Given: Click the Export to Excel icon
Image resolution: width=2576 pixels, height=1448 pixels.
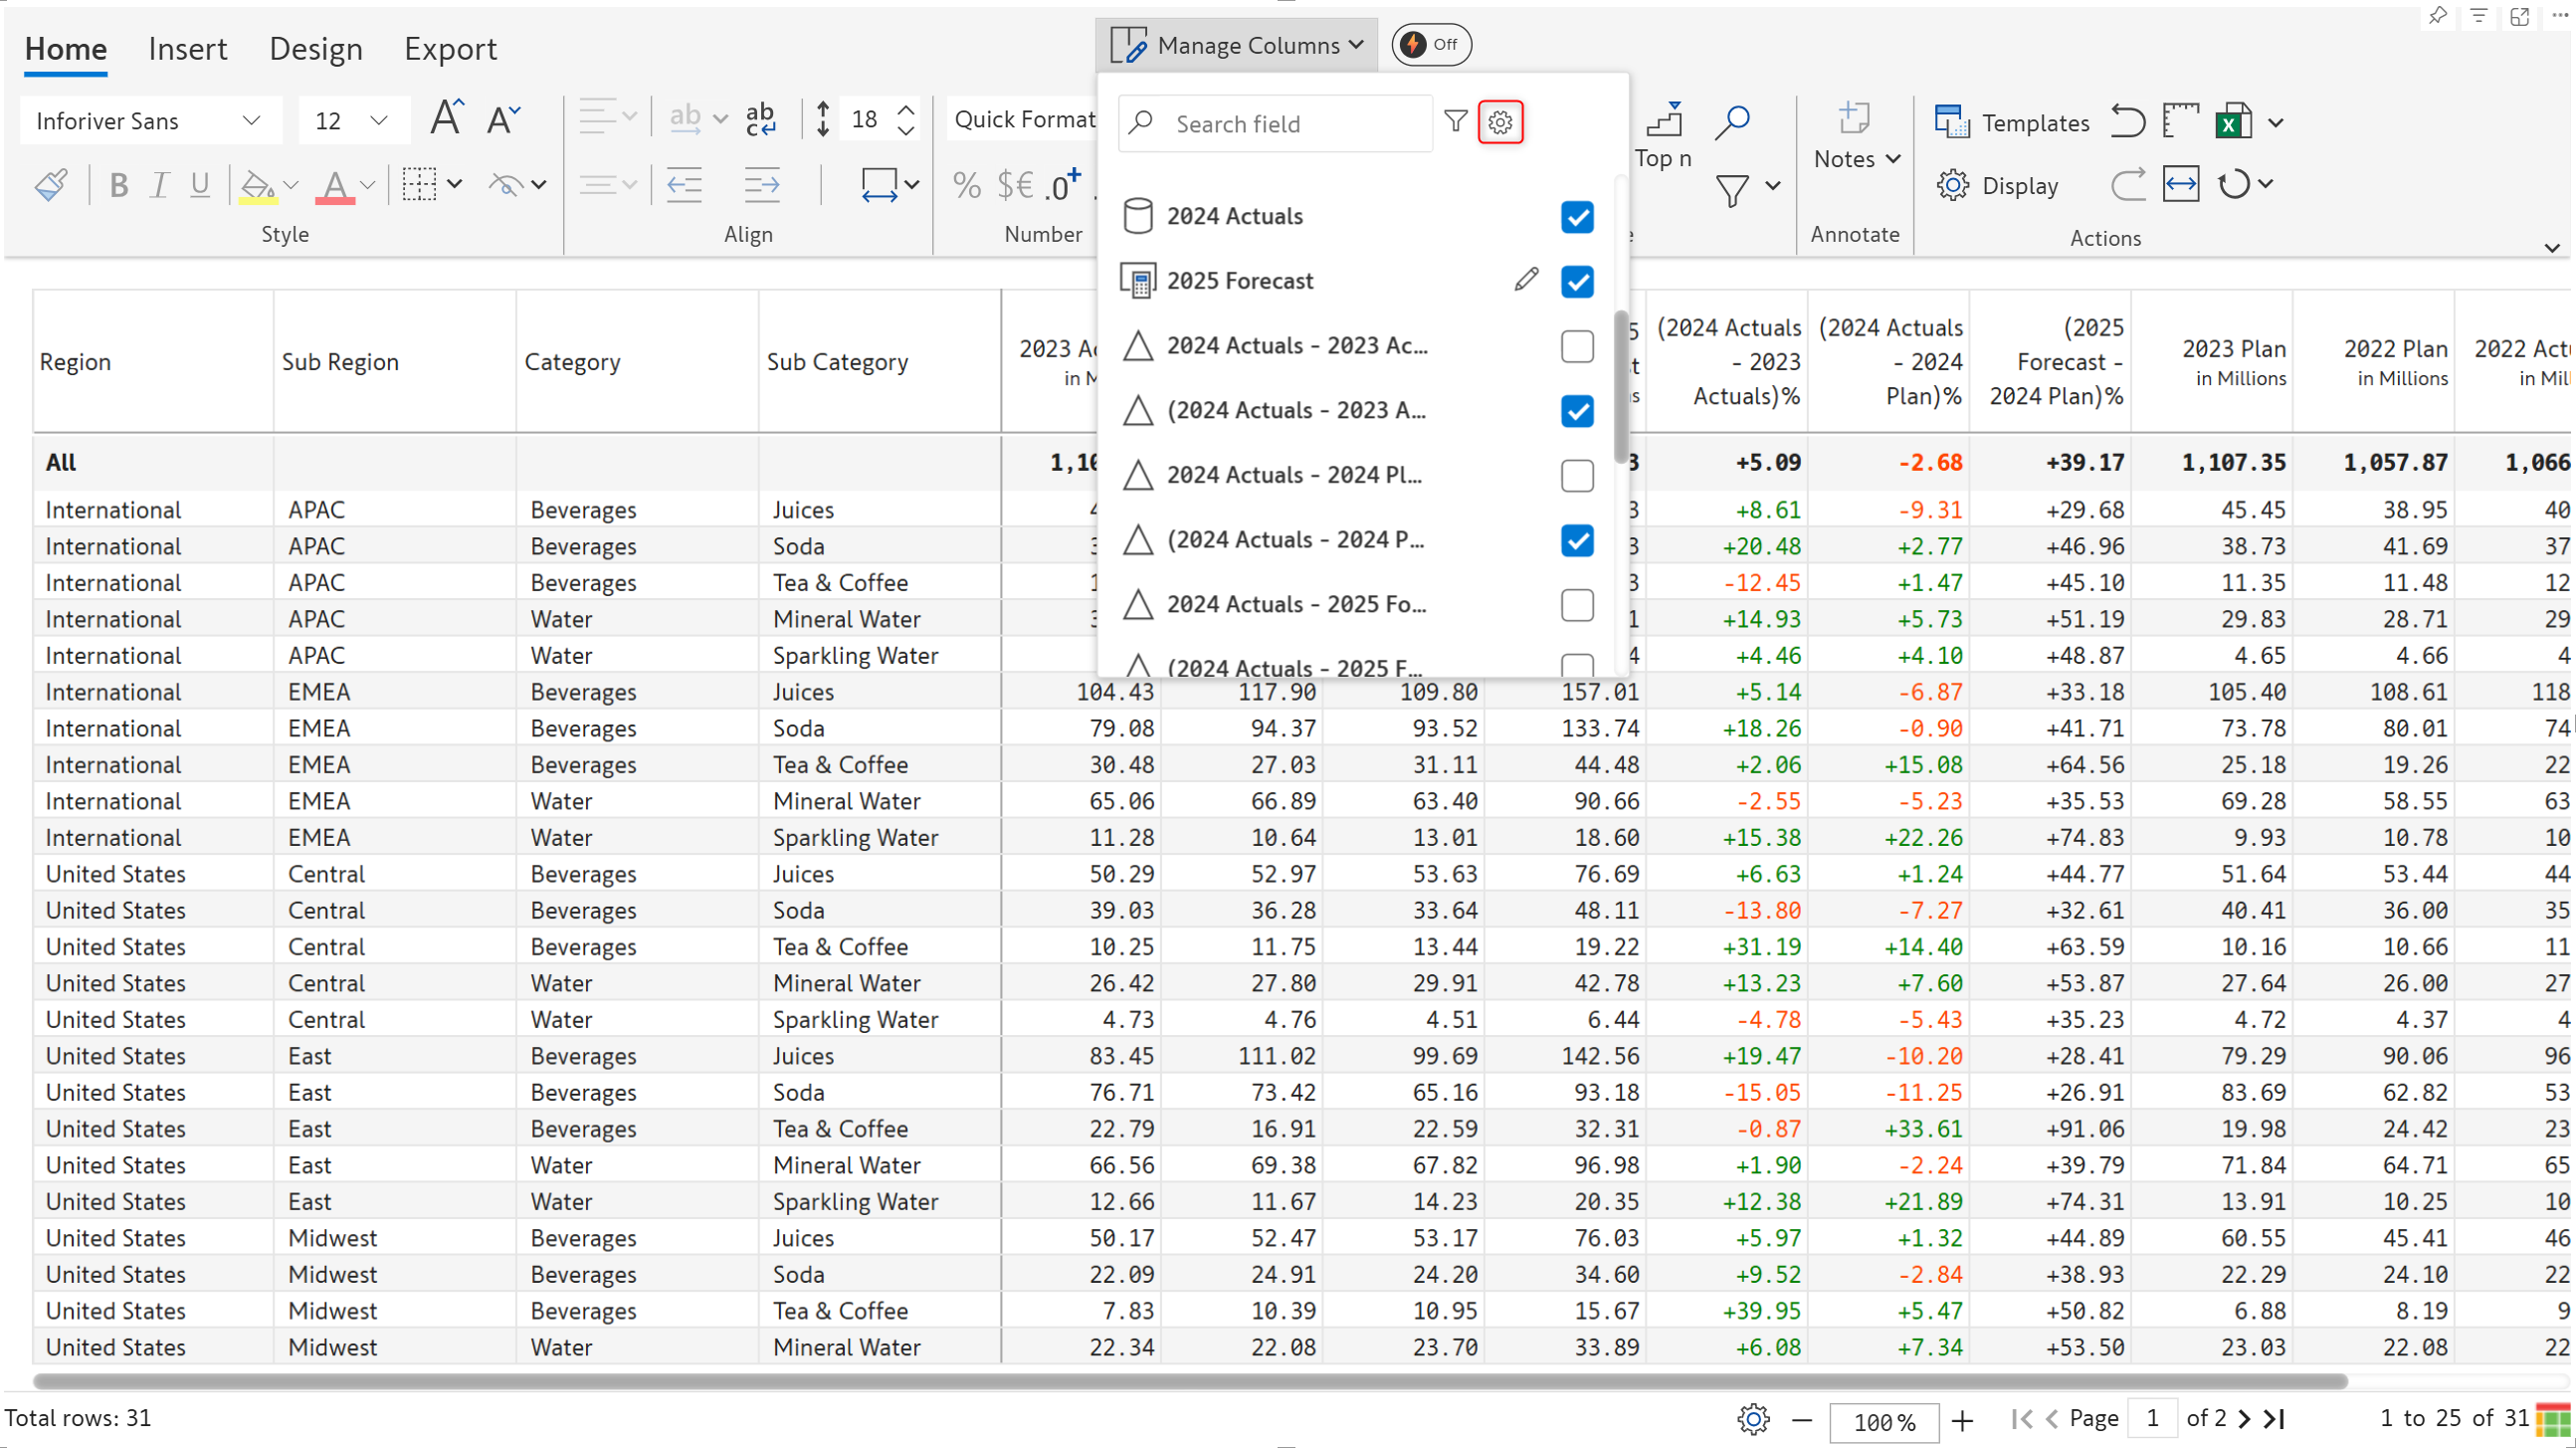Looking at the screenshot, I should 2233,122.
